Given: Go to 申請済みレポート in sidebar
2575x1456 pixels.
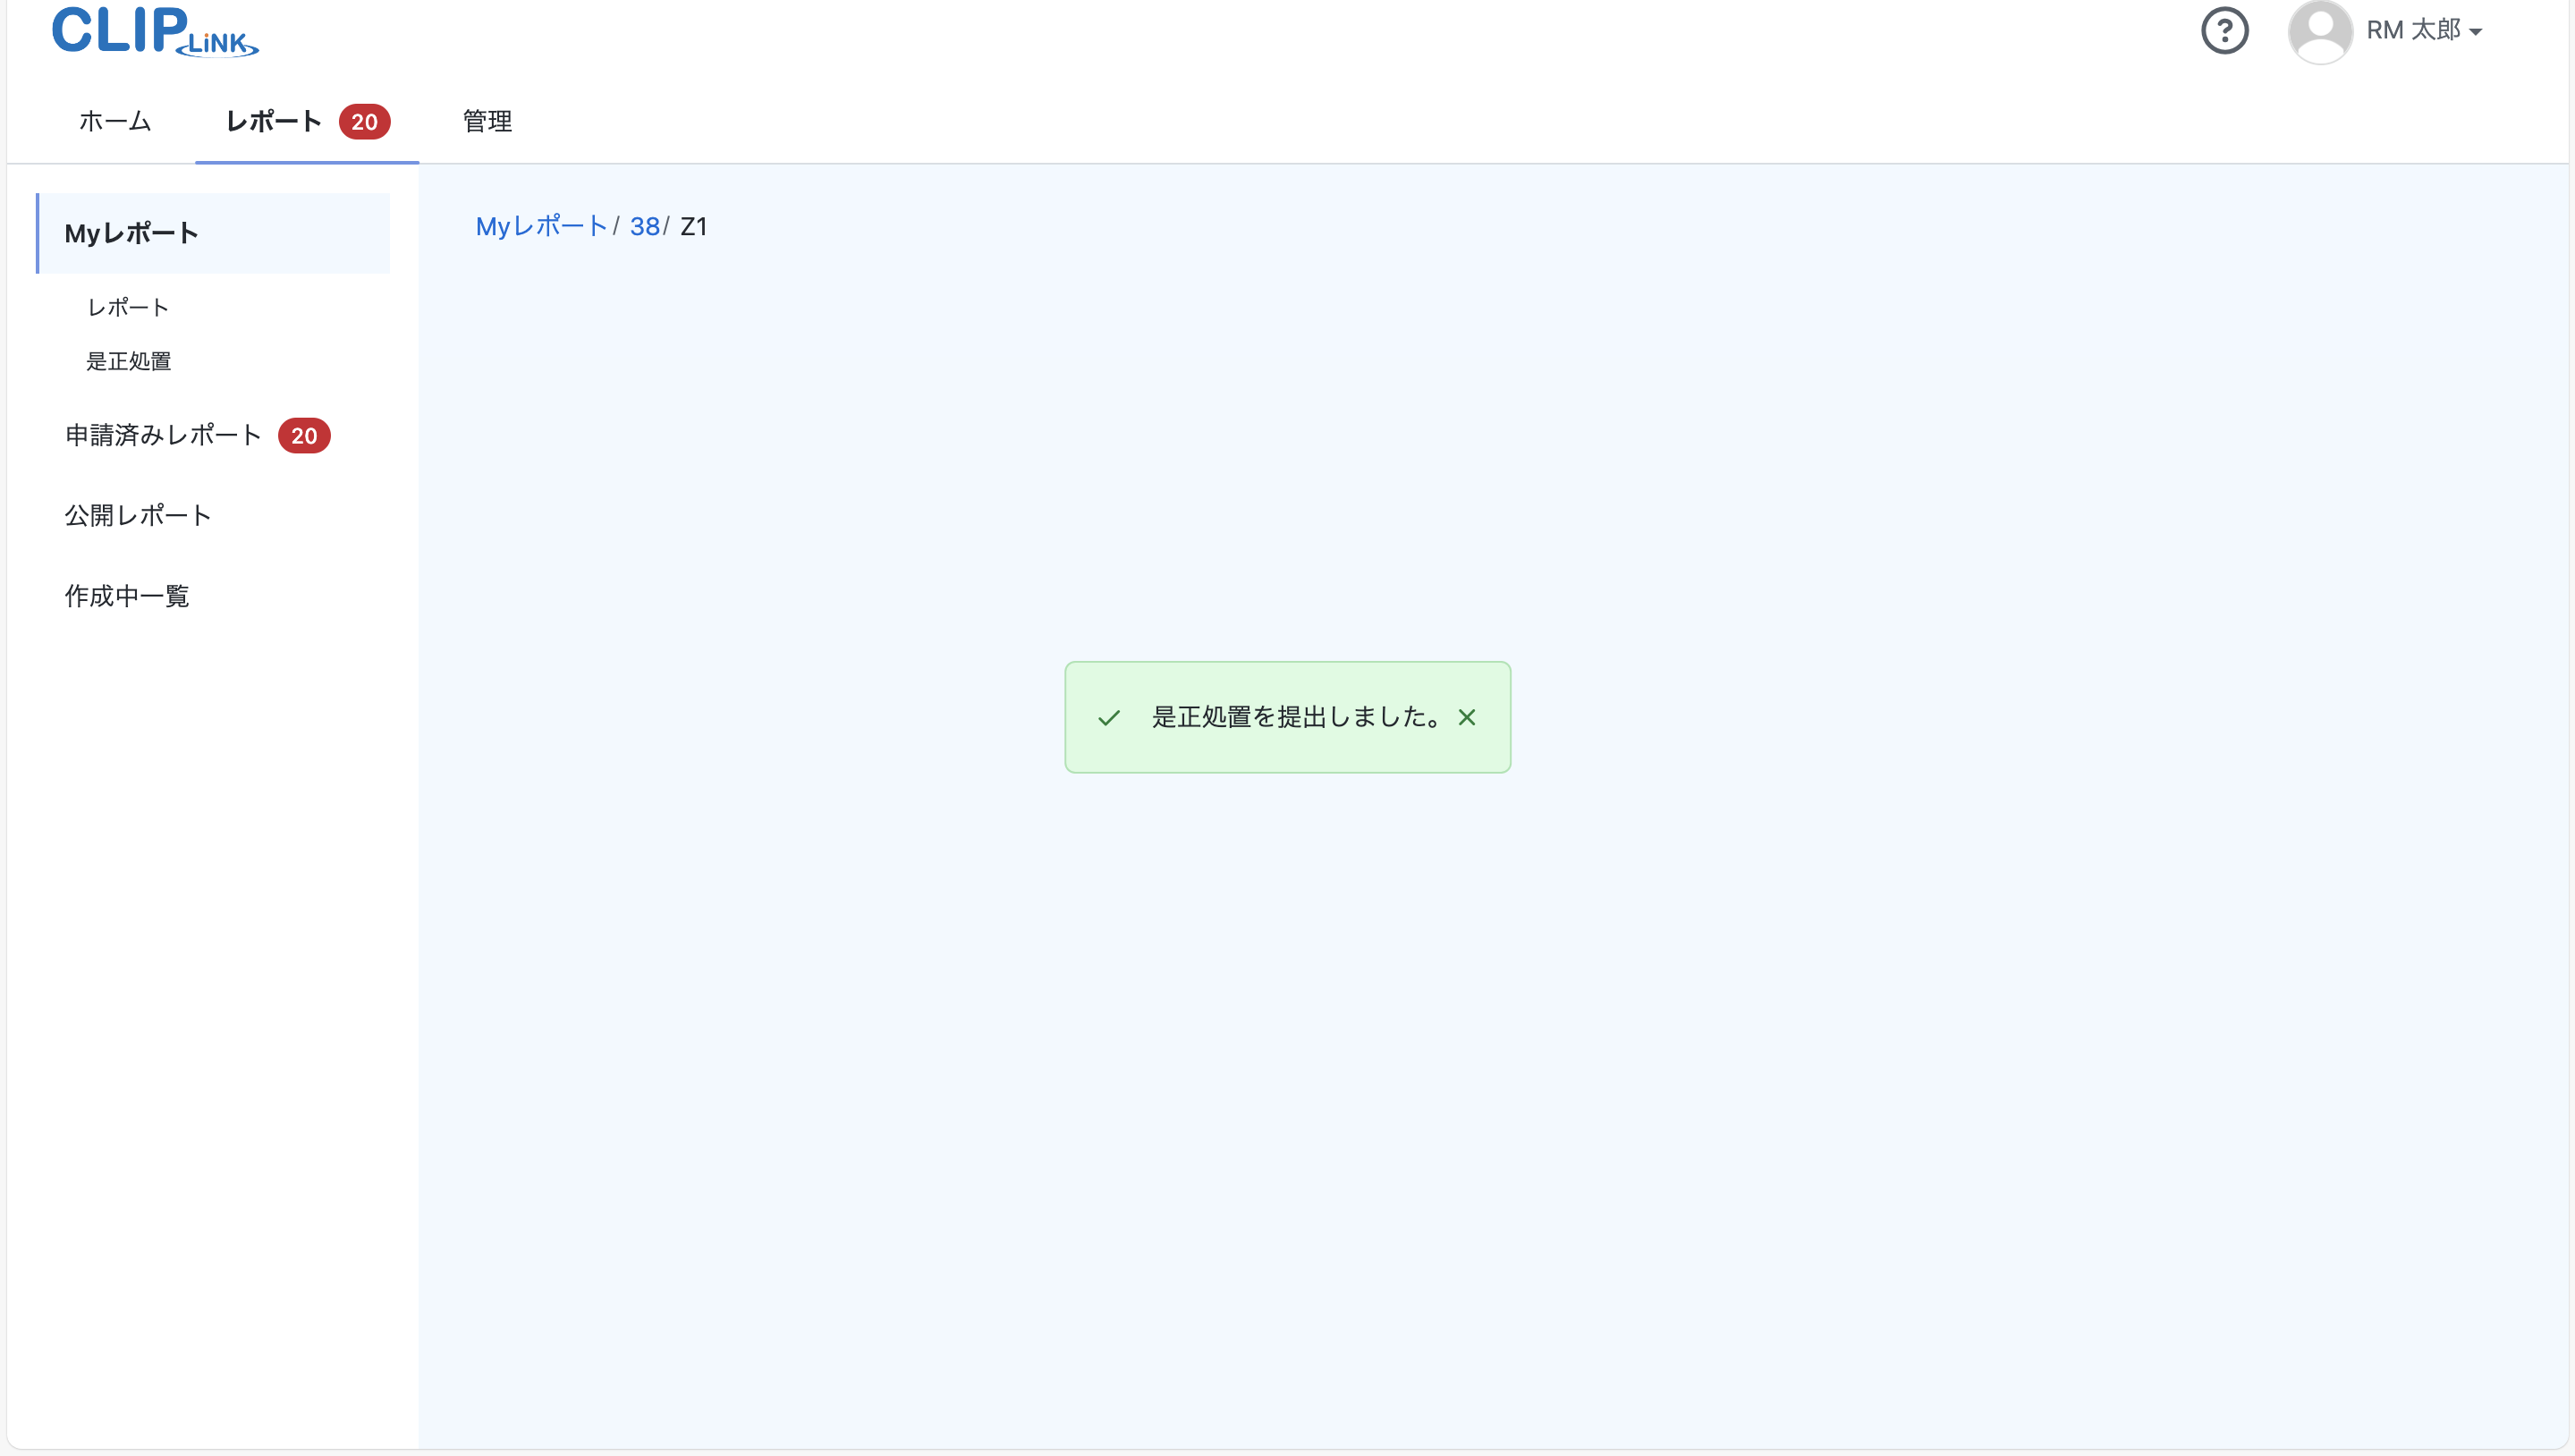Looking at the screenshot, I should (163, 435).
